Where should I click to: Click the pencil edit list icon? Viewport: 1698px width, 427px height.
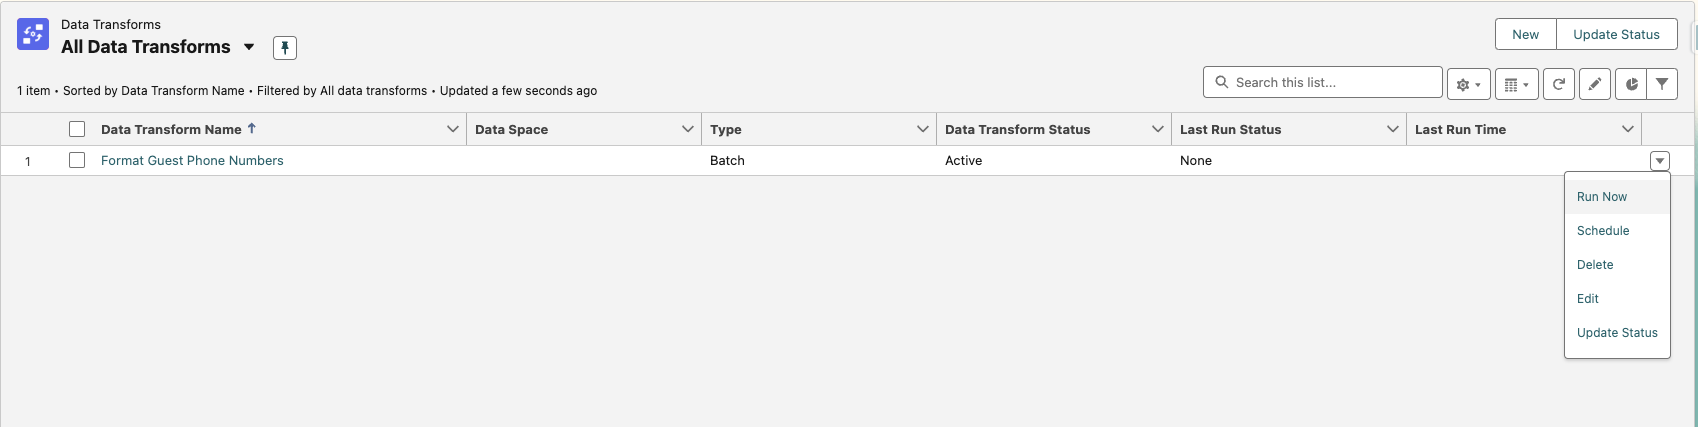[1595, 85]
